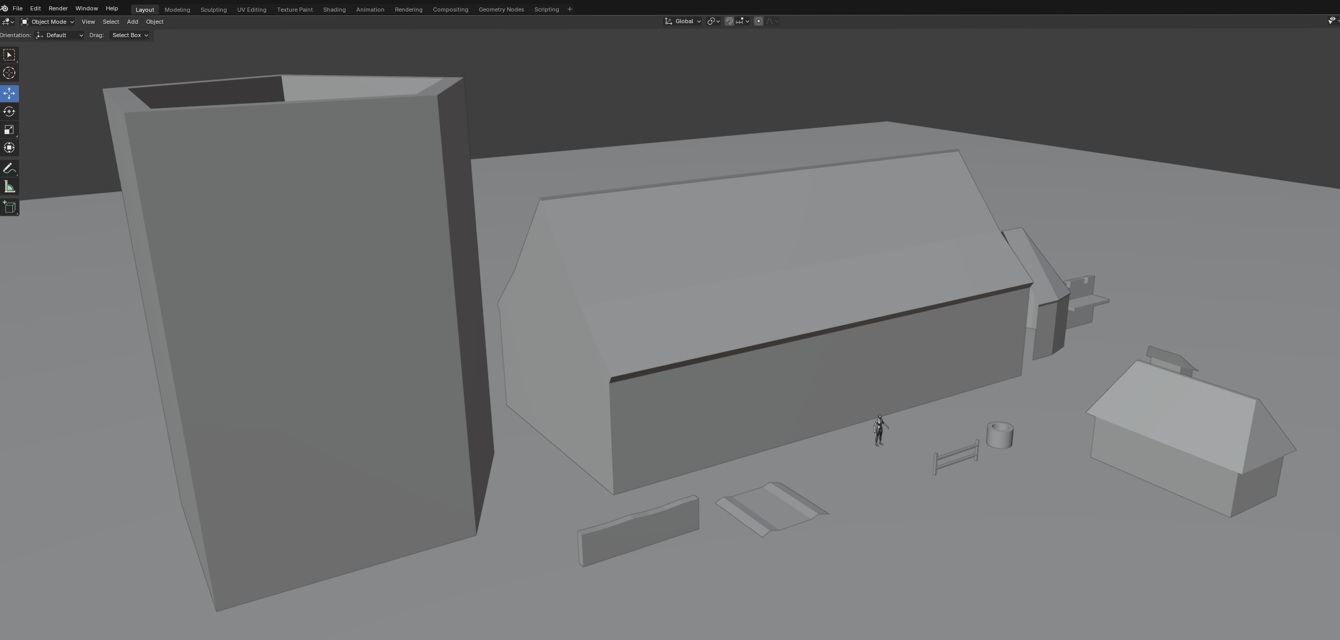Viewport: 1340px width, 640px height.
Task: Choose the Transform tool
Action: (x=9, y=148)
